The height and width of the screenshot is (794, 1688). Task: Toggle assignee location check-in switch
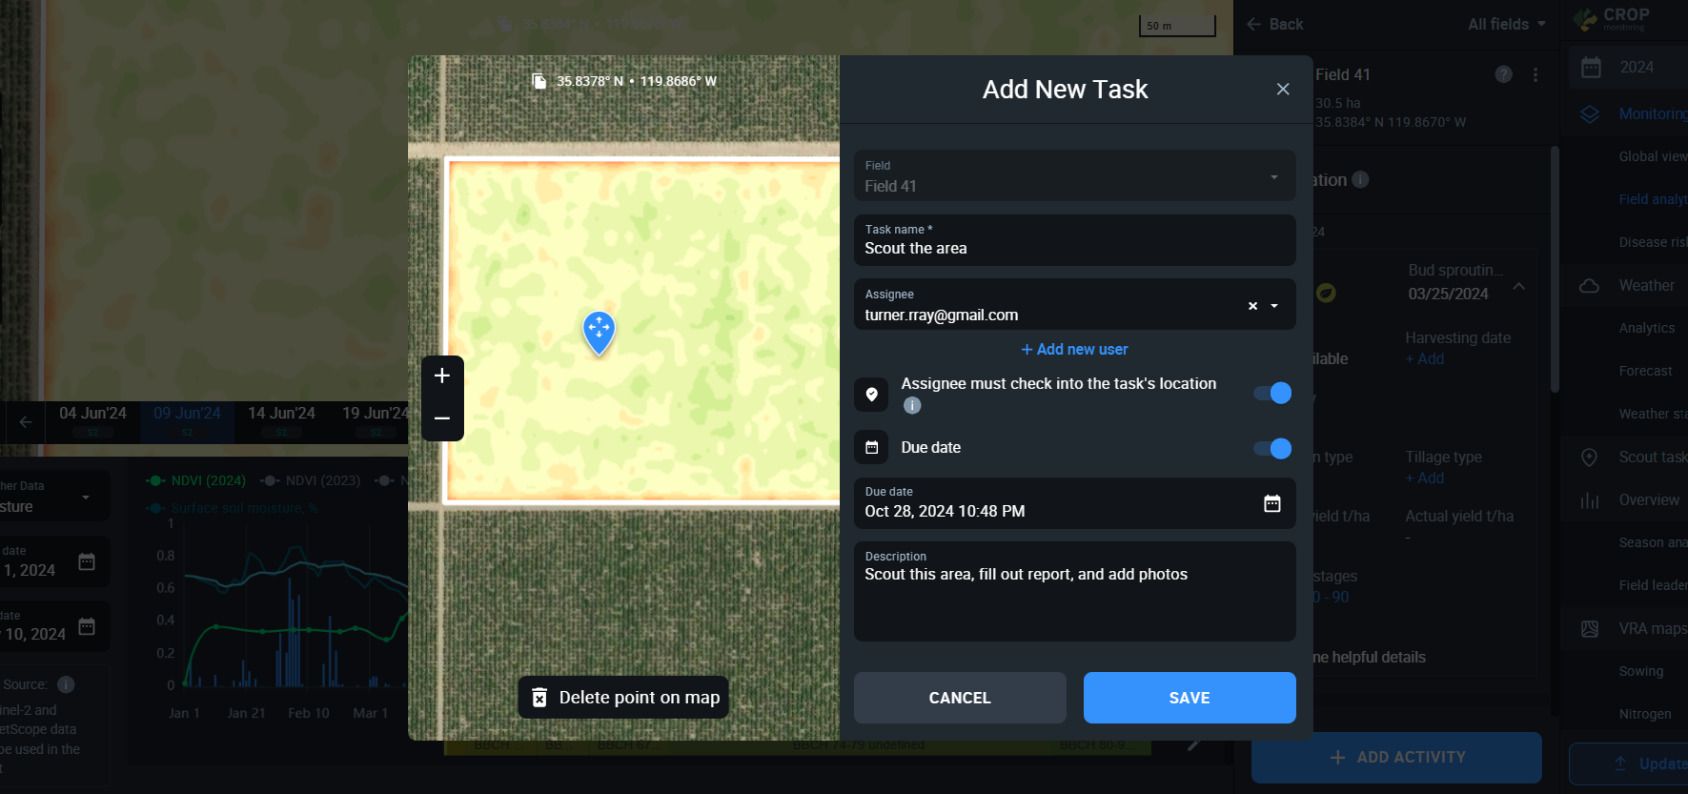tap(1273, 393)
